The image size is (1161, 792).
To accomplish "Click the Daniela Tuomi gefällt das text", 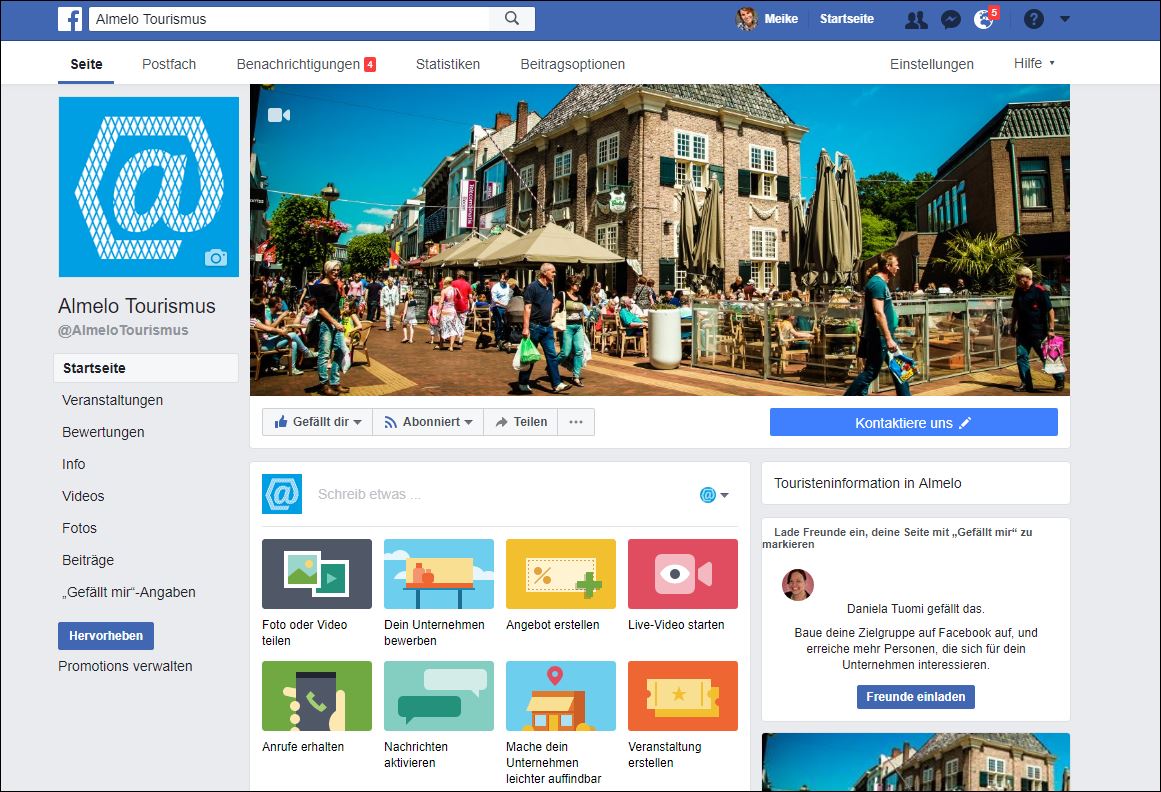I will point(916,609).
